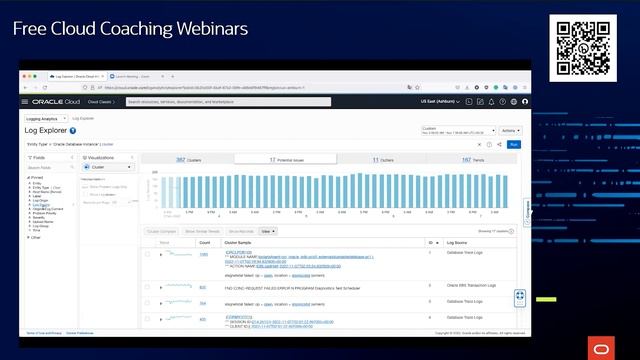
Task: Click the Log Explorer breadcrumb link
Action: pyautogui.click(x=83, y=118)
